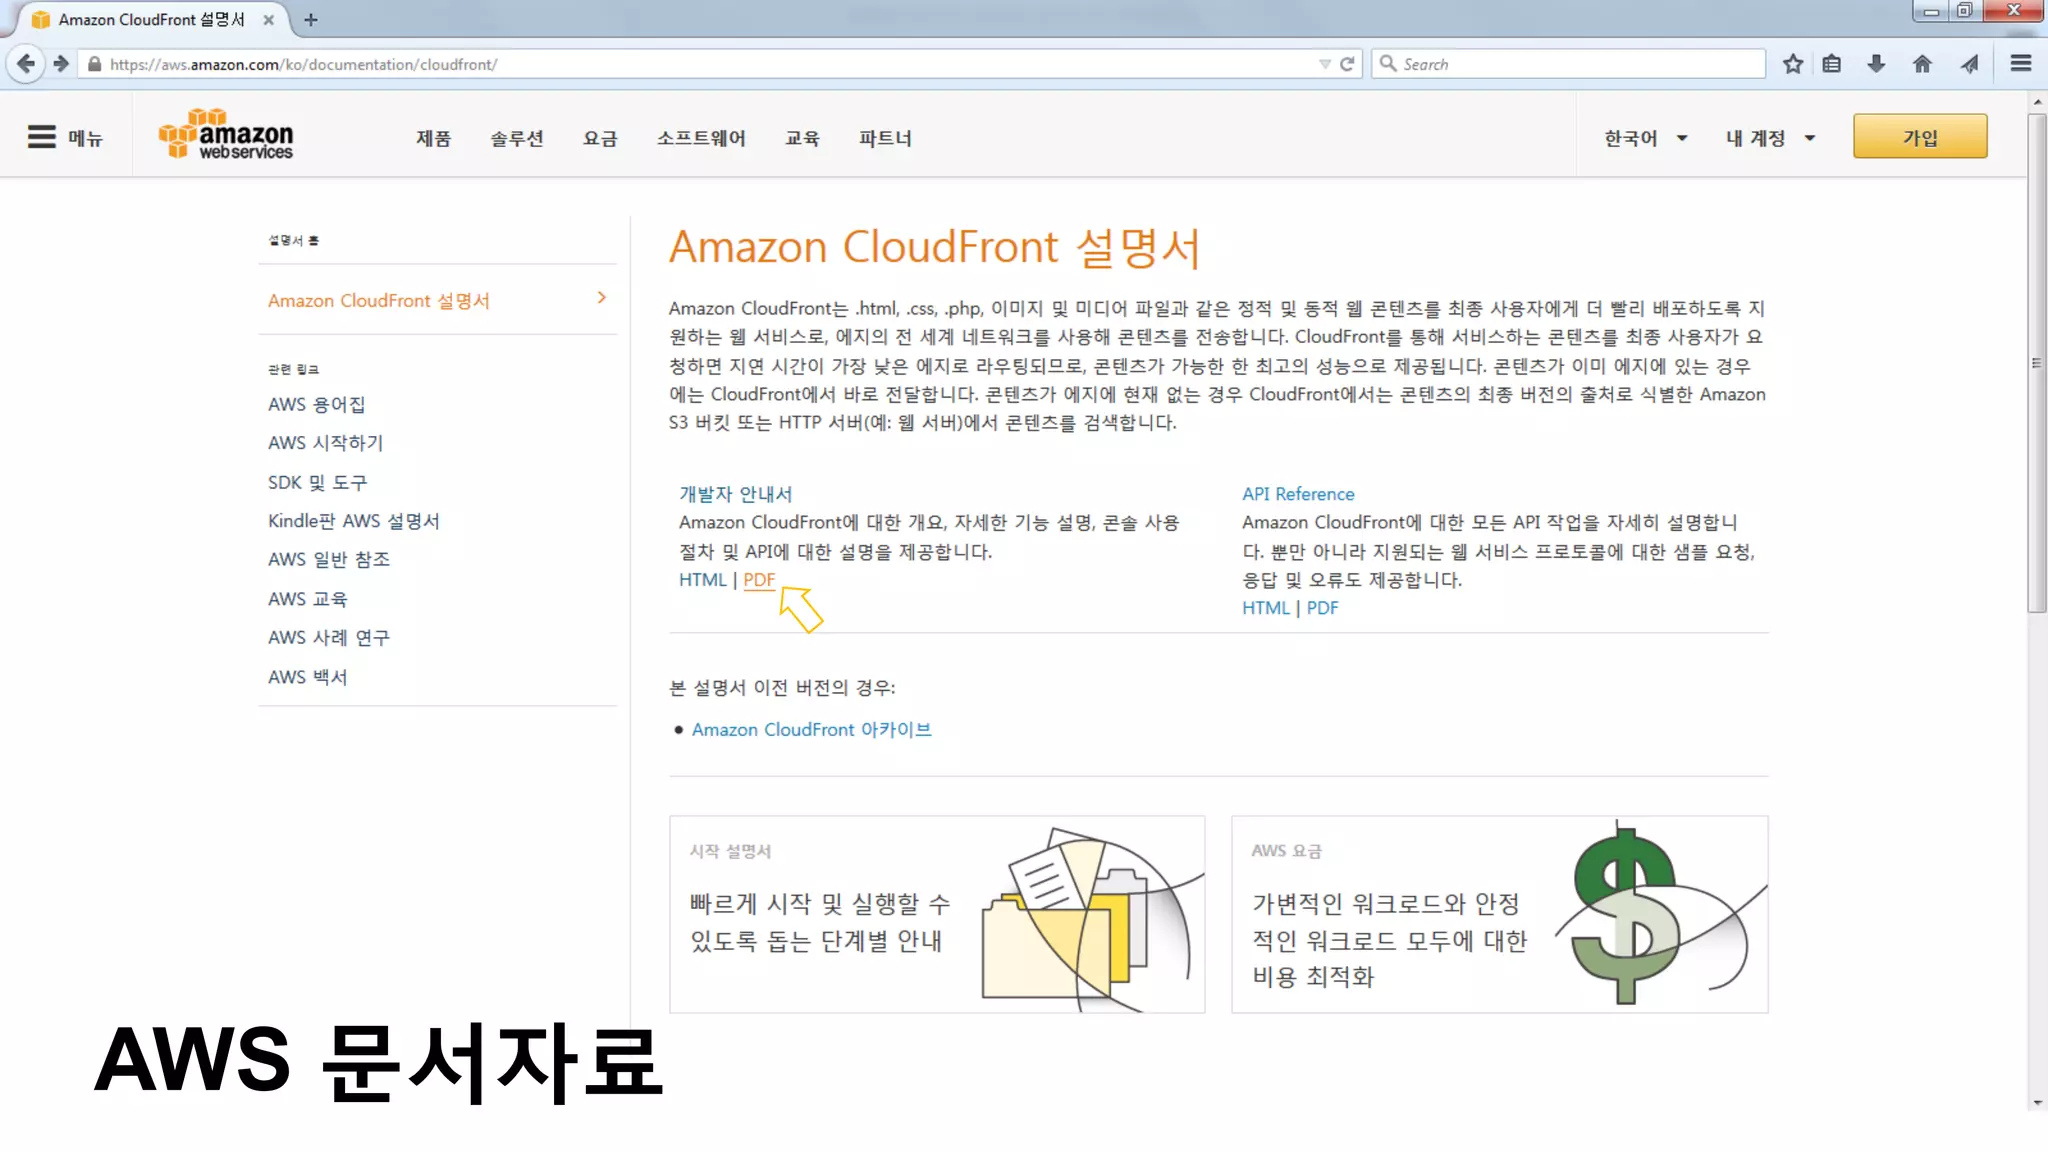2048x1152 pixels.
Task: Open the 내 계정 account dropdown
Action: [1771, 138]
